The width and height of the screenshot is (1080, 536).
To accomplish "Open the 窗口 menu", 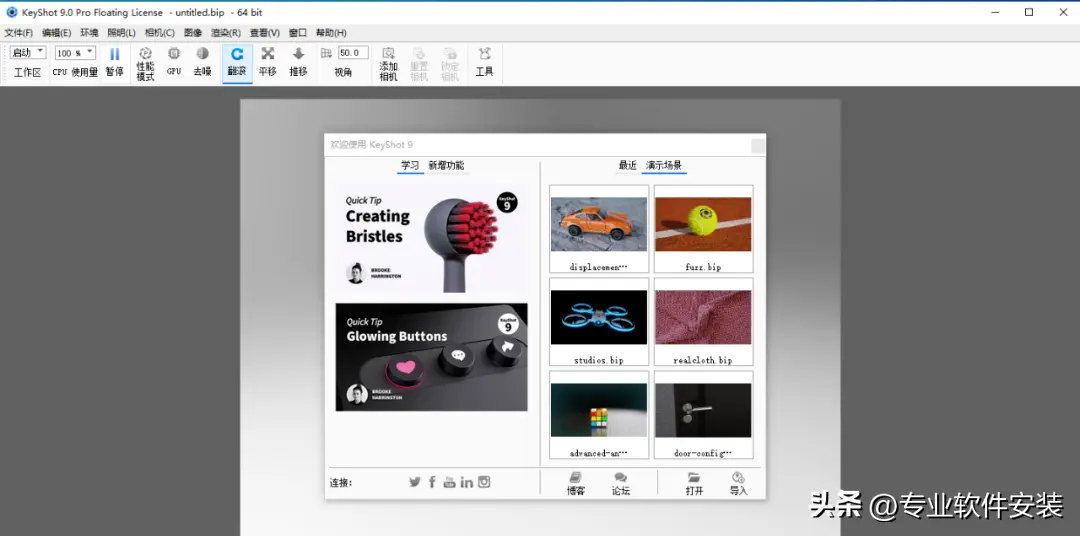I will (298, 33).
